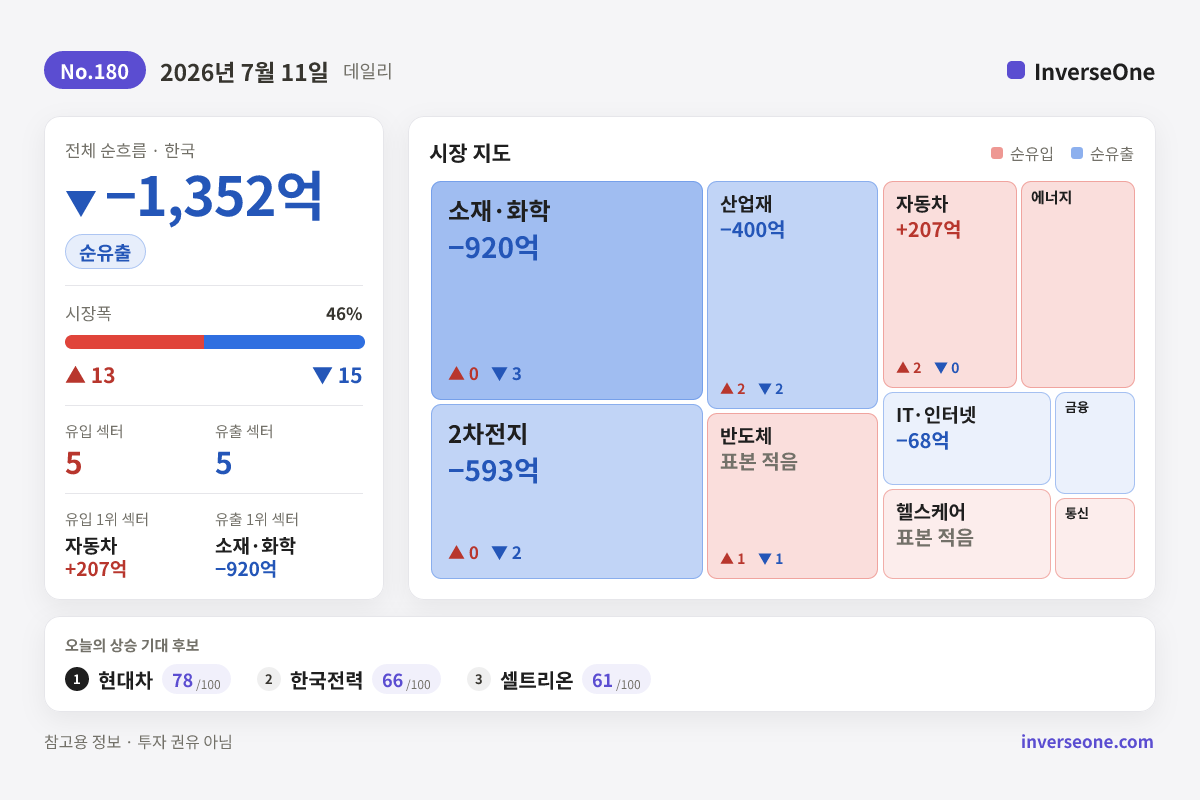Click the red up-triangle in 소재·화학 tile
The width and height of the screenshot is (1200, 800).
point(457,373)
